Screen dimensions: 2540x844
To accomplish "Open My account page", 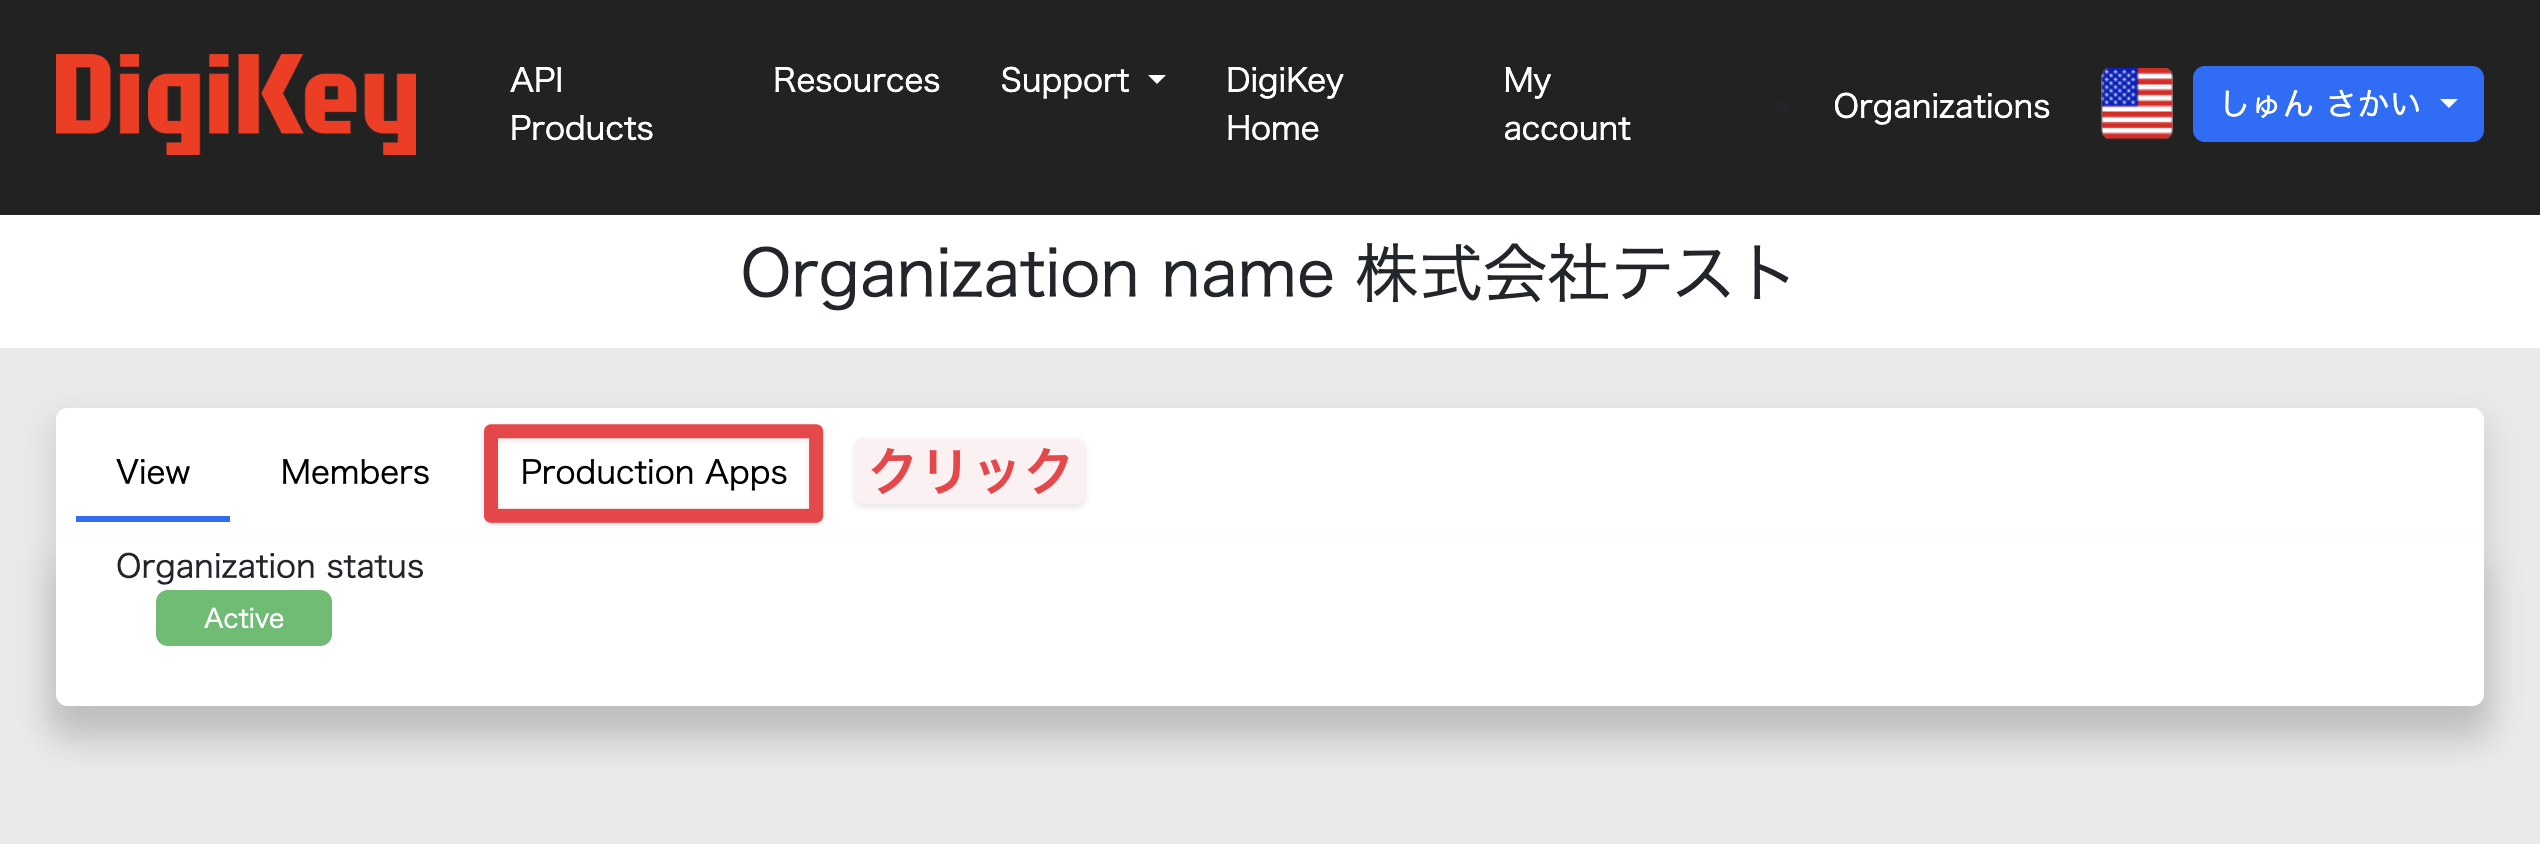I will (1566, 104).
